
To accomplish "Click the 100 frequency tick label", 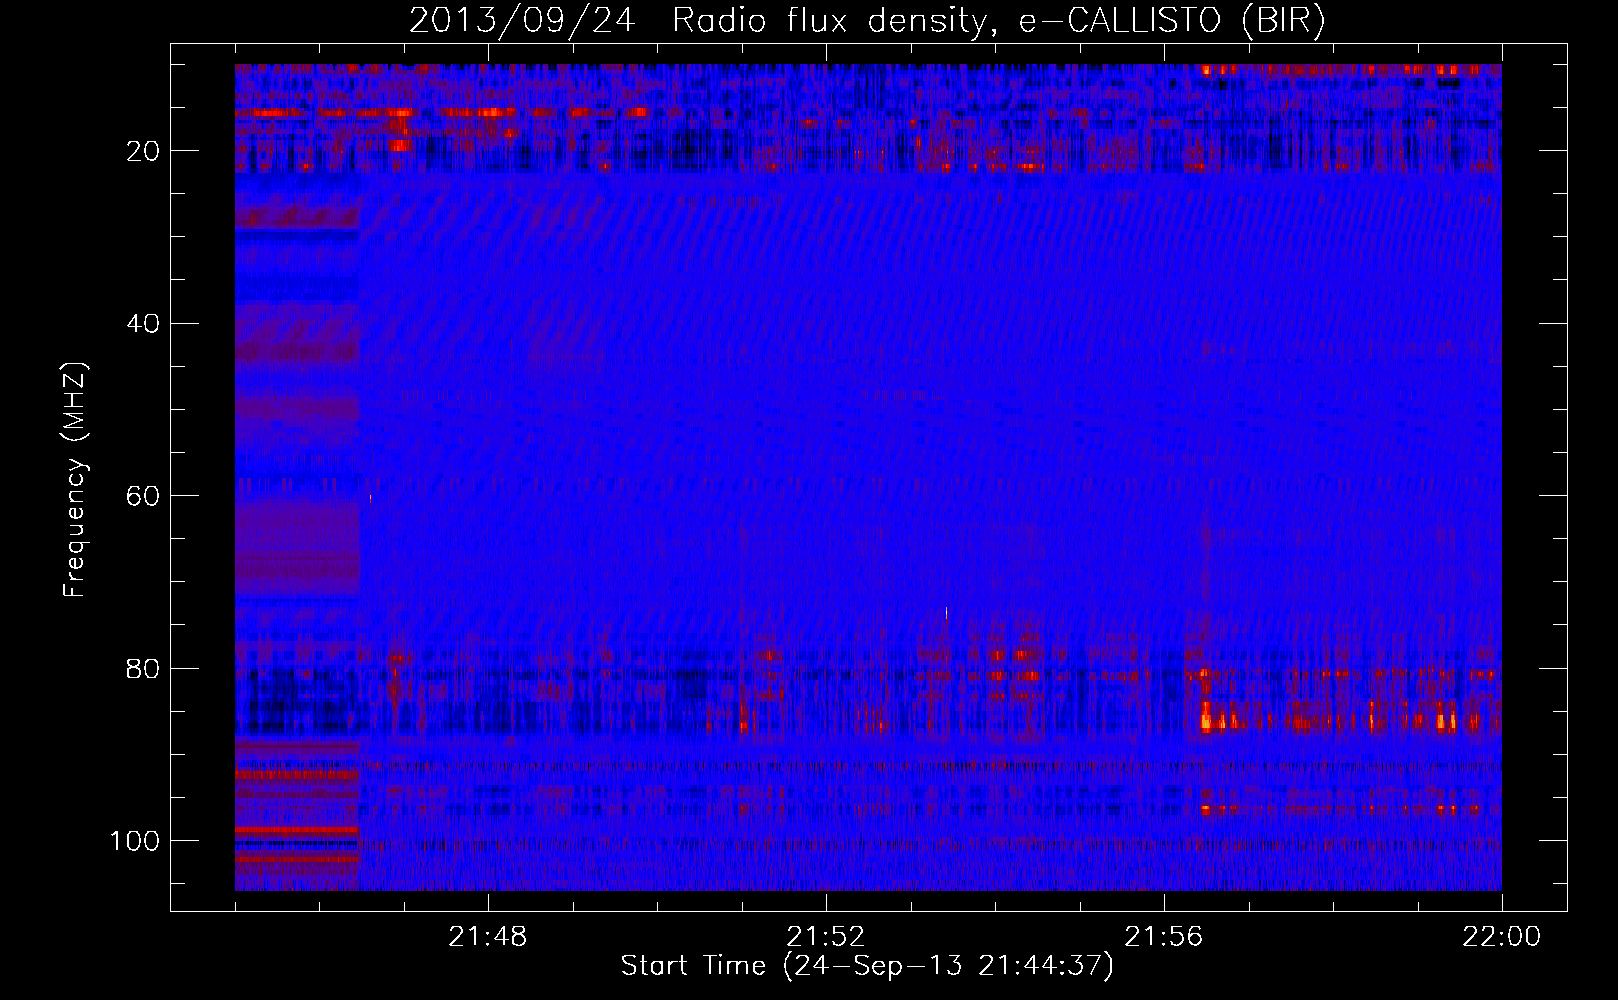I will 135,841.
